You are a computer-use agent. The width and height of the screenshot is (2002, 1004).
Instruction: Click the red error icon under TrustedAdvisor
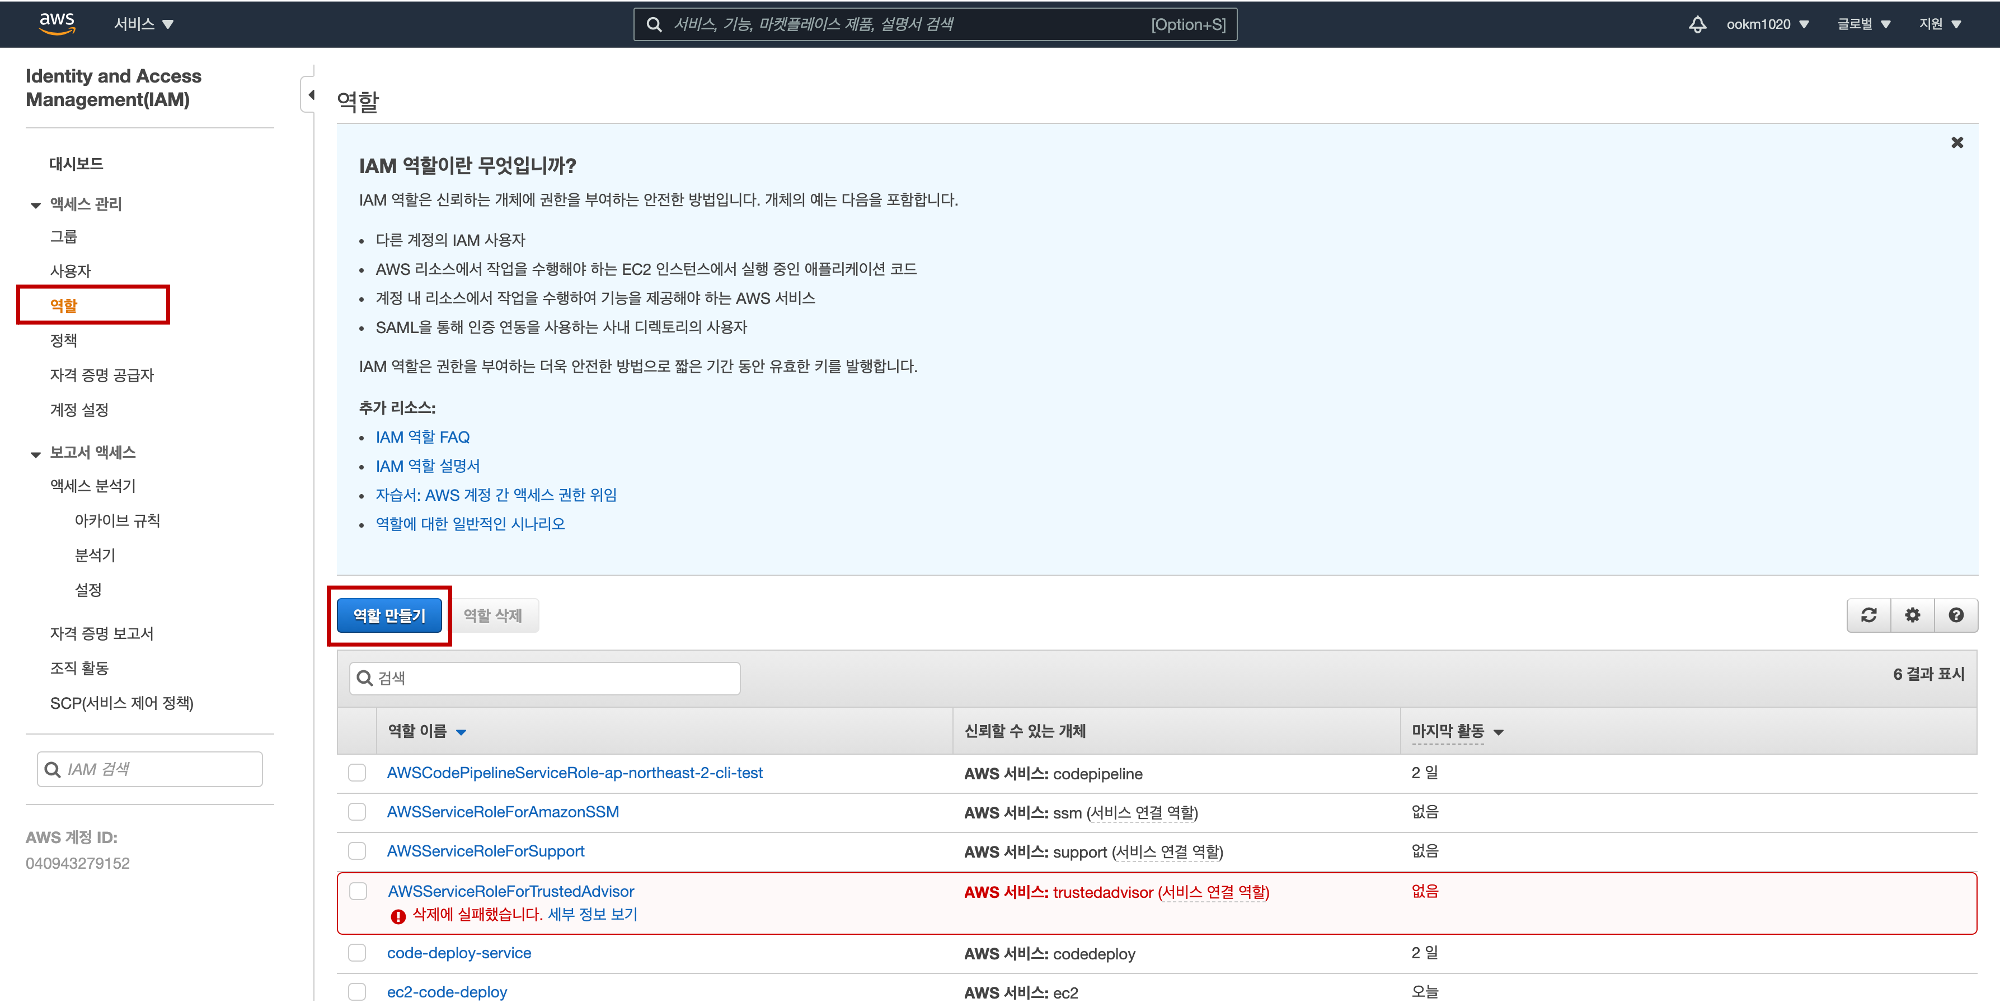[x=398, y=916]
